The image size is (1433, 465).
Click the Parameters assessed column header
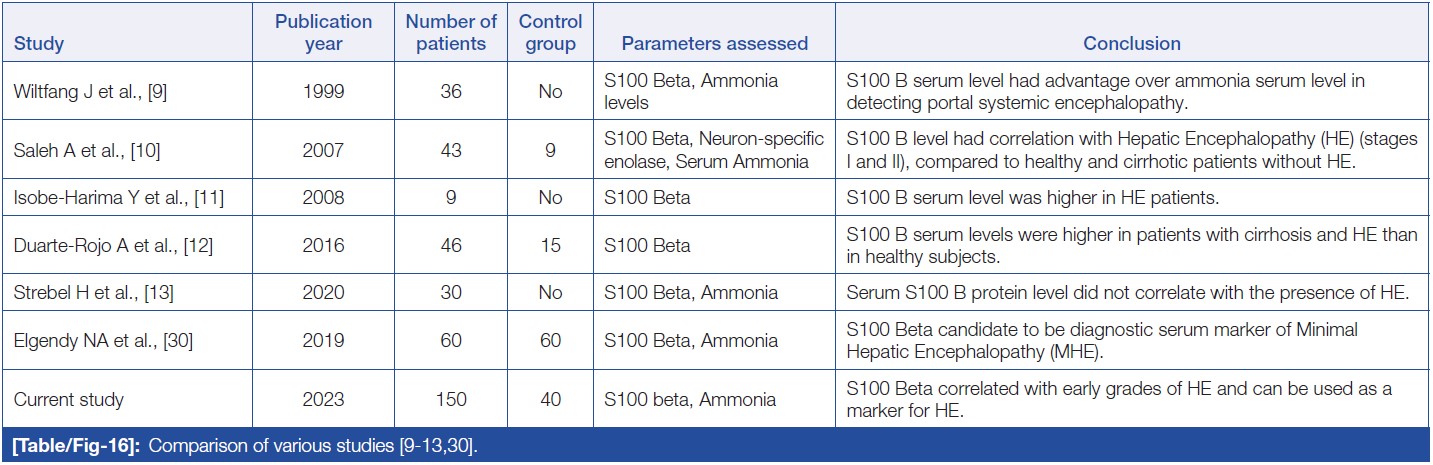click(714, 44)
